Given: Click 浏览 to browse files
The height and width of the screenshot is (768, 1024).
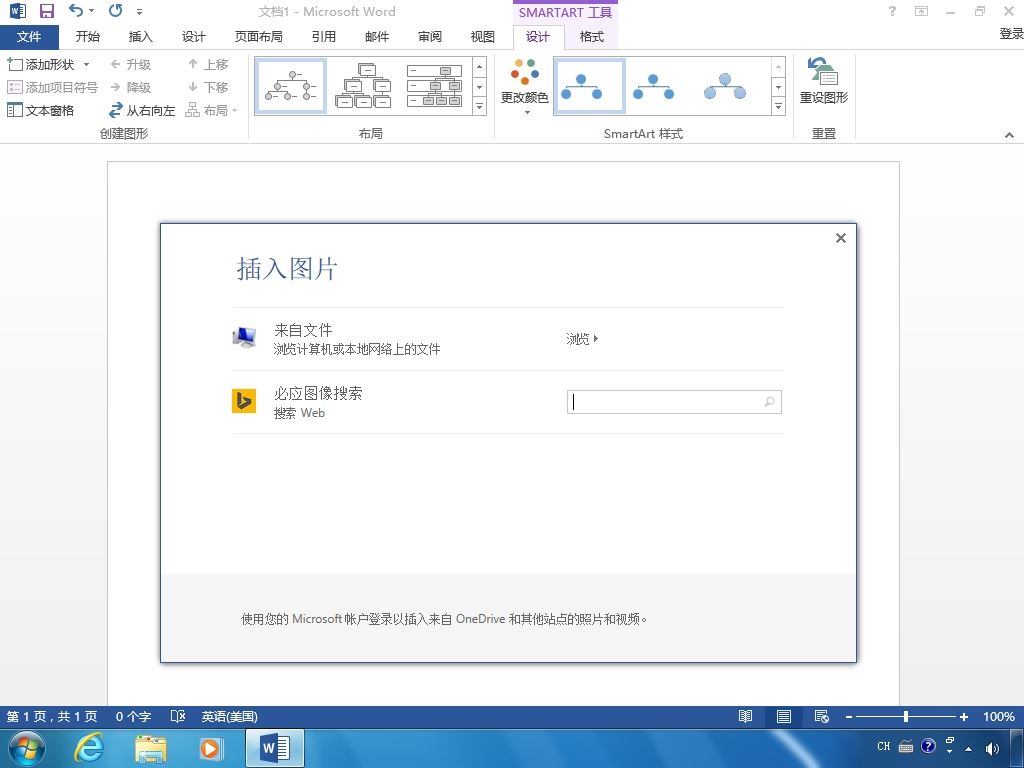Looking at the screenshot, I should (582, 339).
